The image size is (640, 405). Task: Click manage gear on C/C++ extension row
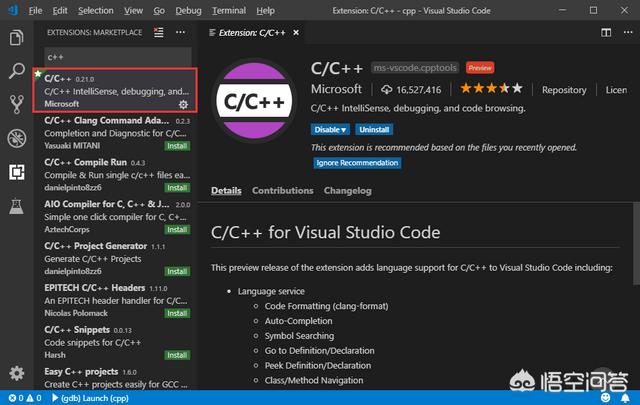(x=183, y=105)
